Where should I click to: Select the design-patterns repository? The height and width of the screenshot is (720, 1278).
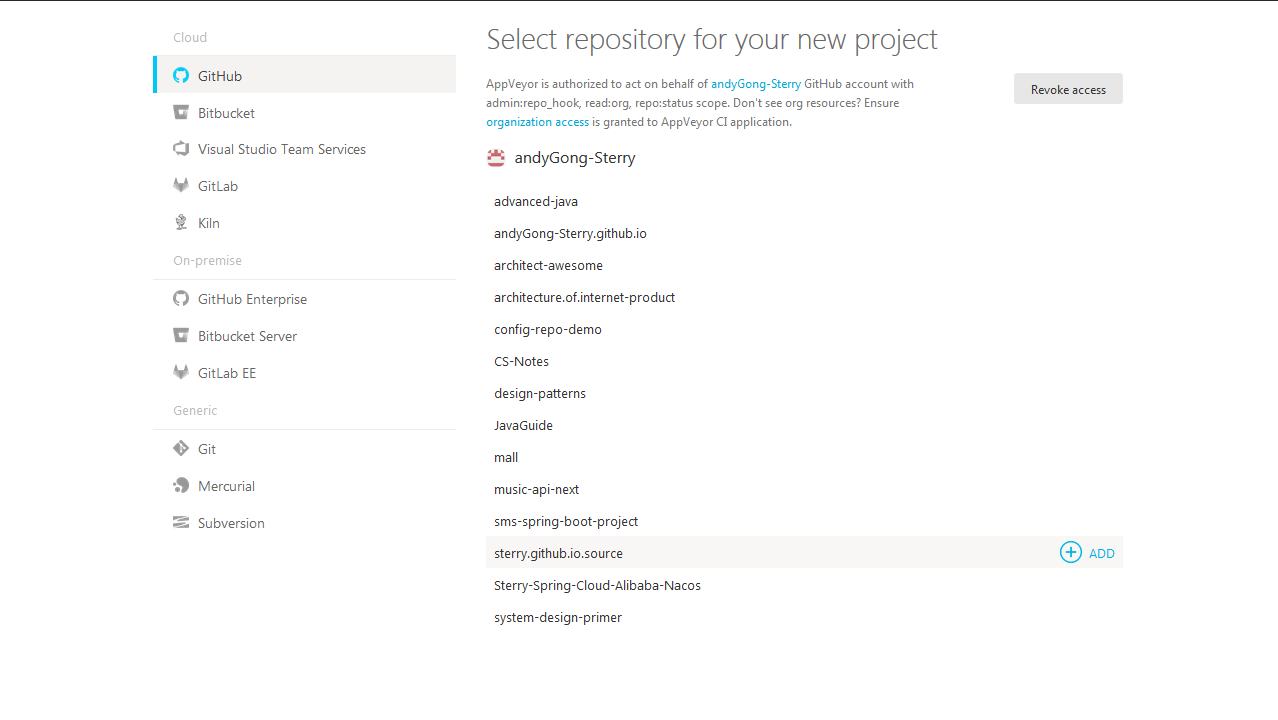804,393
